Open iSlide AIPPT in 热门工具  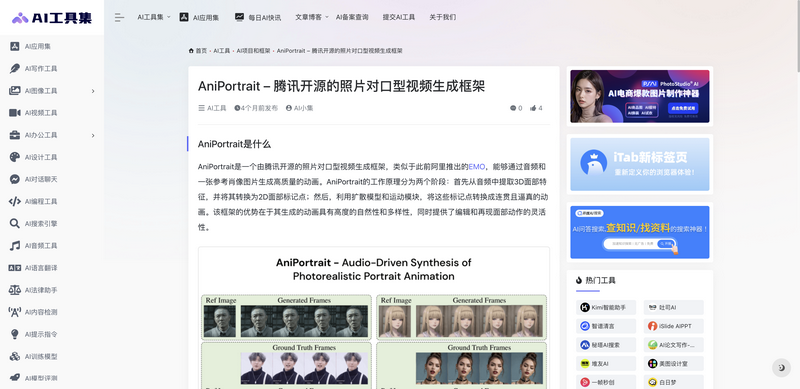point(673,326)
